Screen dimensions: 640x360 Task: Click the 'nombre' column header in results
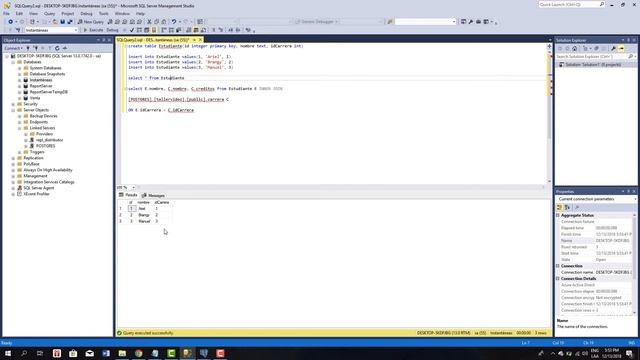pyautogui.click(x=143, y=202)
